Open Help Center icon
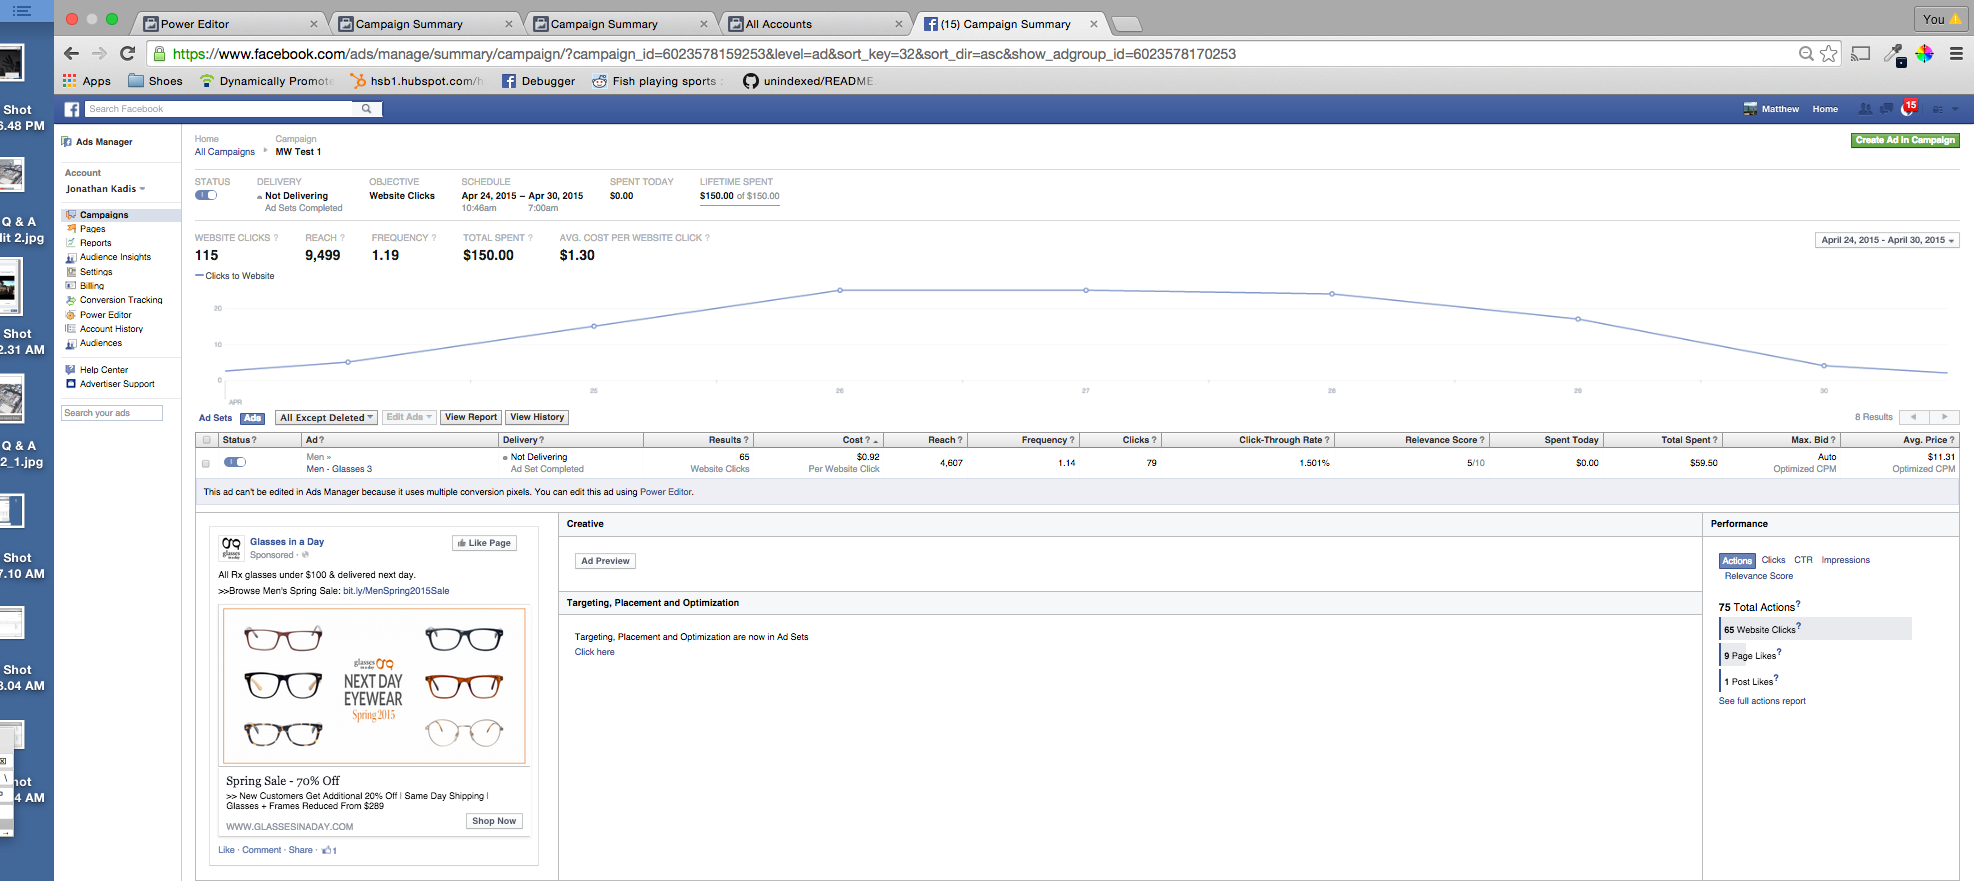This screenshot has width=1974, height=881. (x=71, y=370)
